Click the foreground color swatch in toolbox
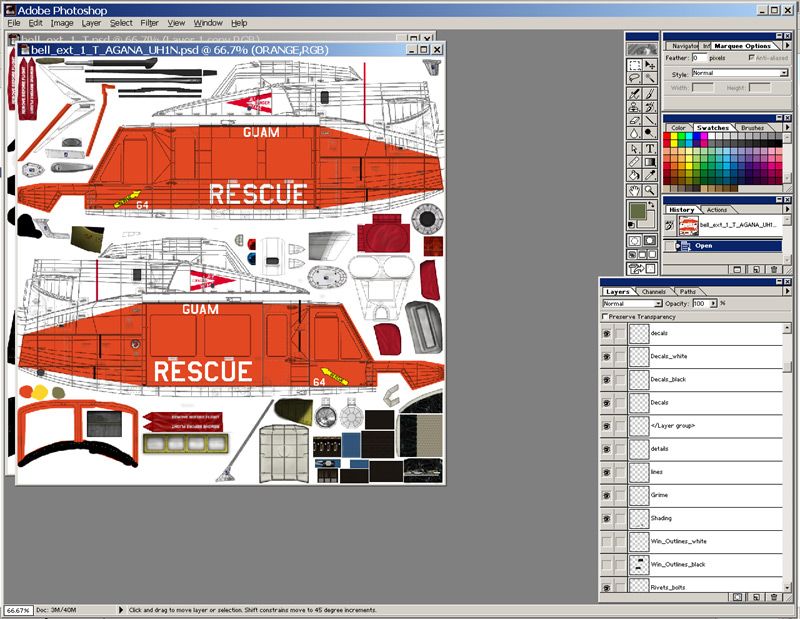Screen dimensions: 800x619 (637, 210)
